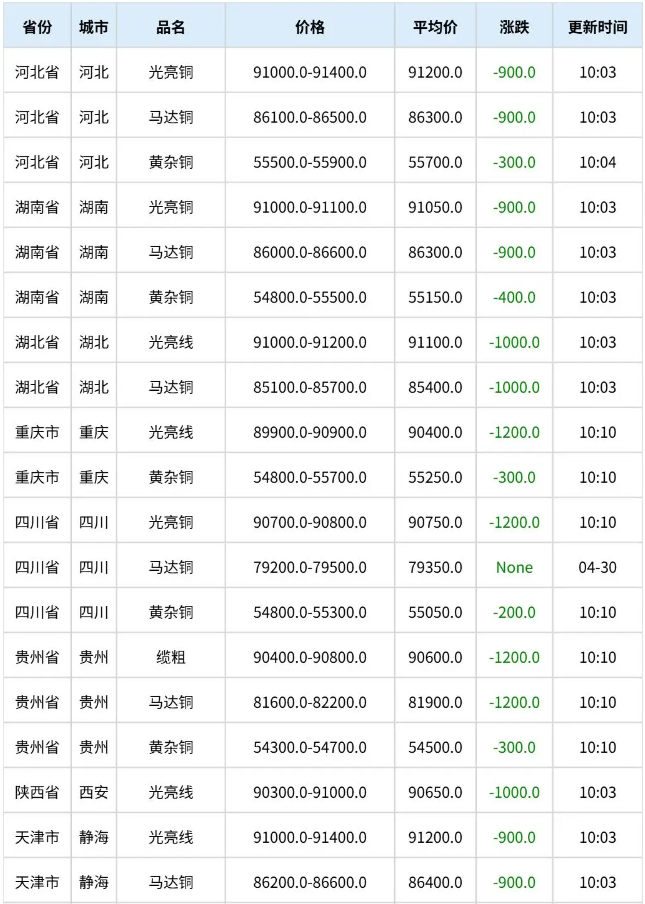Click the 缆粗 product name cell
The width and height of the screenshot is (645, 904).
tap(171, 657)
